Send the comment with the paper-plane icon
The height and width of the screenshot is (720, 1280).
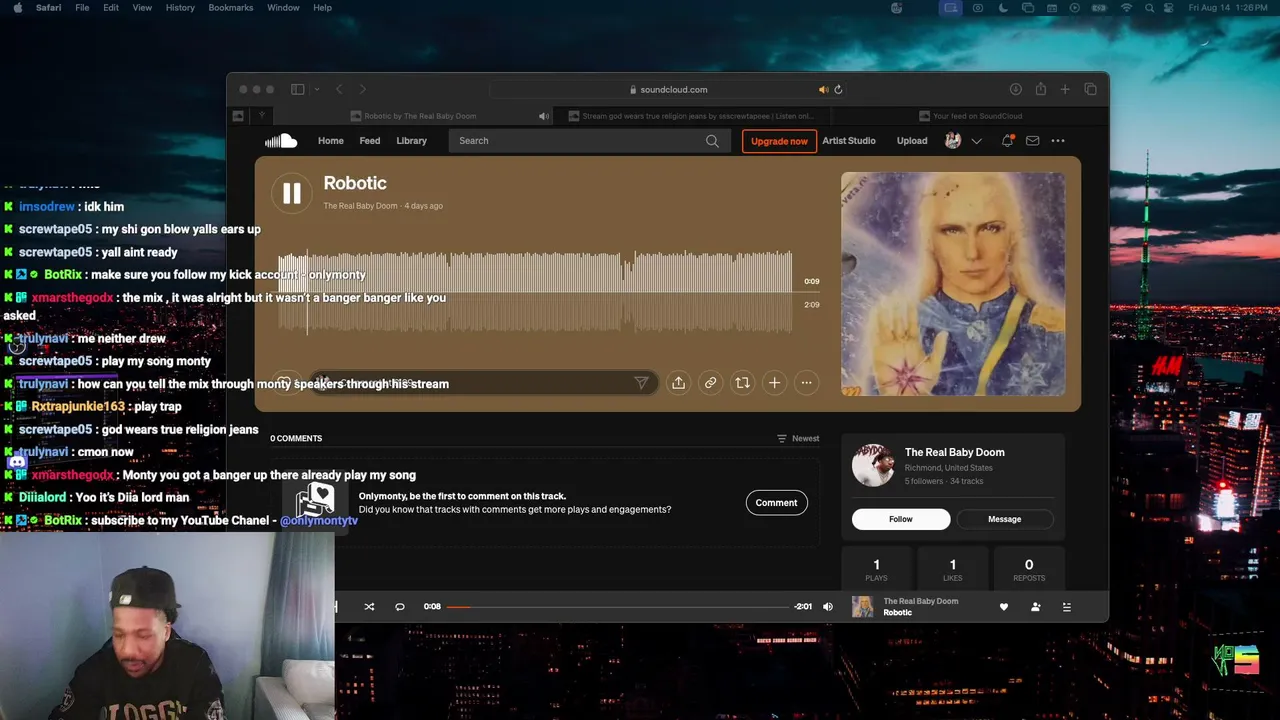[641, 383]
